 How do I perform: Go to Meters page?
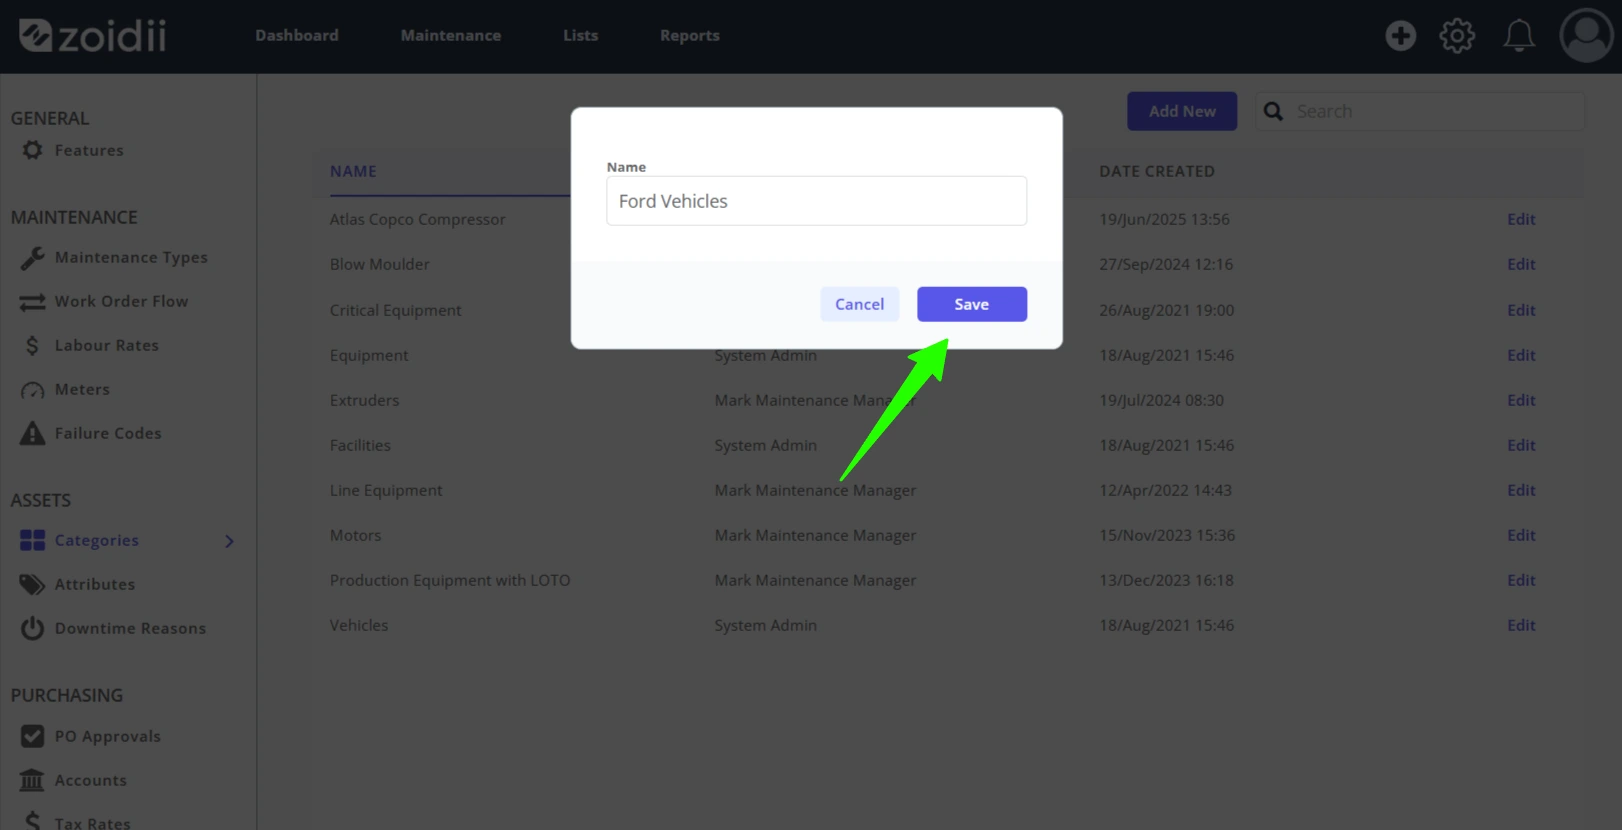coord(82,389)
